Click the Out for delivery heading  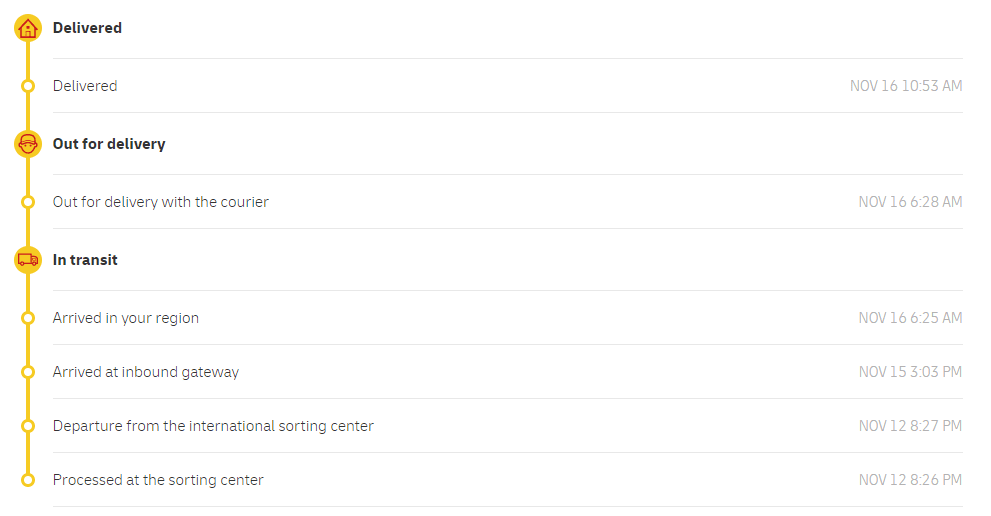(x=109, y=144)
